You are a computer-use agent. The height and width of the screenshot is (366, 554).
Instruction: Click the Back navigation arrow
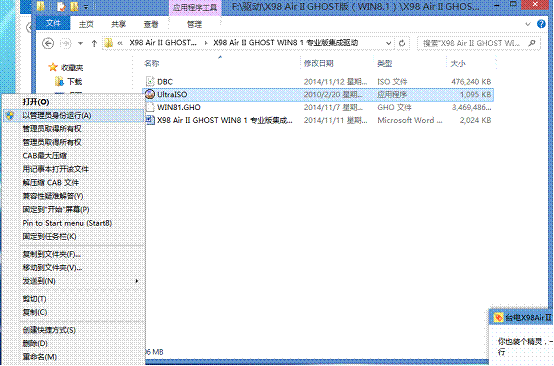tap(48, 43)
